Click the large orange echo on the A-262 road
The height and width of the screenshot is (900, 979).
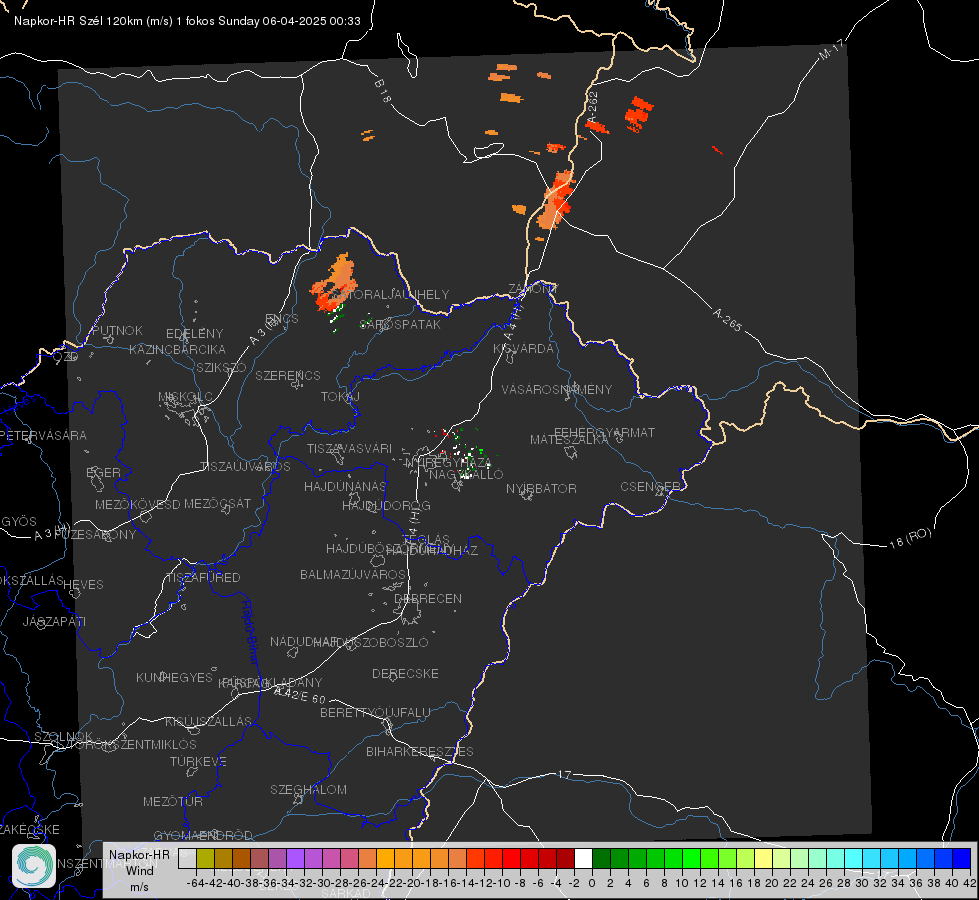(x=554, y=199)
